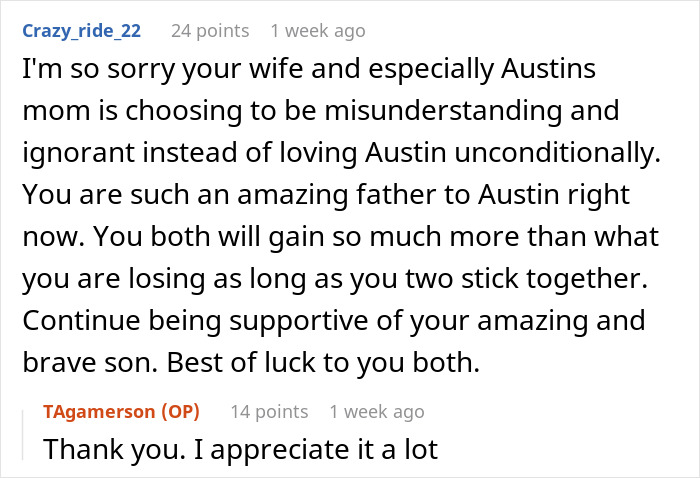Image resolution: width=700 pixels, height=478 pixels.
Task: Click the line starting 'mom is choosing to be'
Action: pos(321,111)
